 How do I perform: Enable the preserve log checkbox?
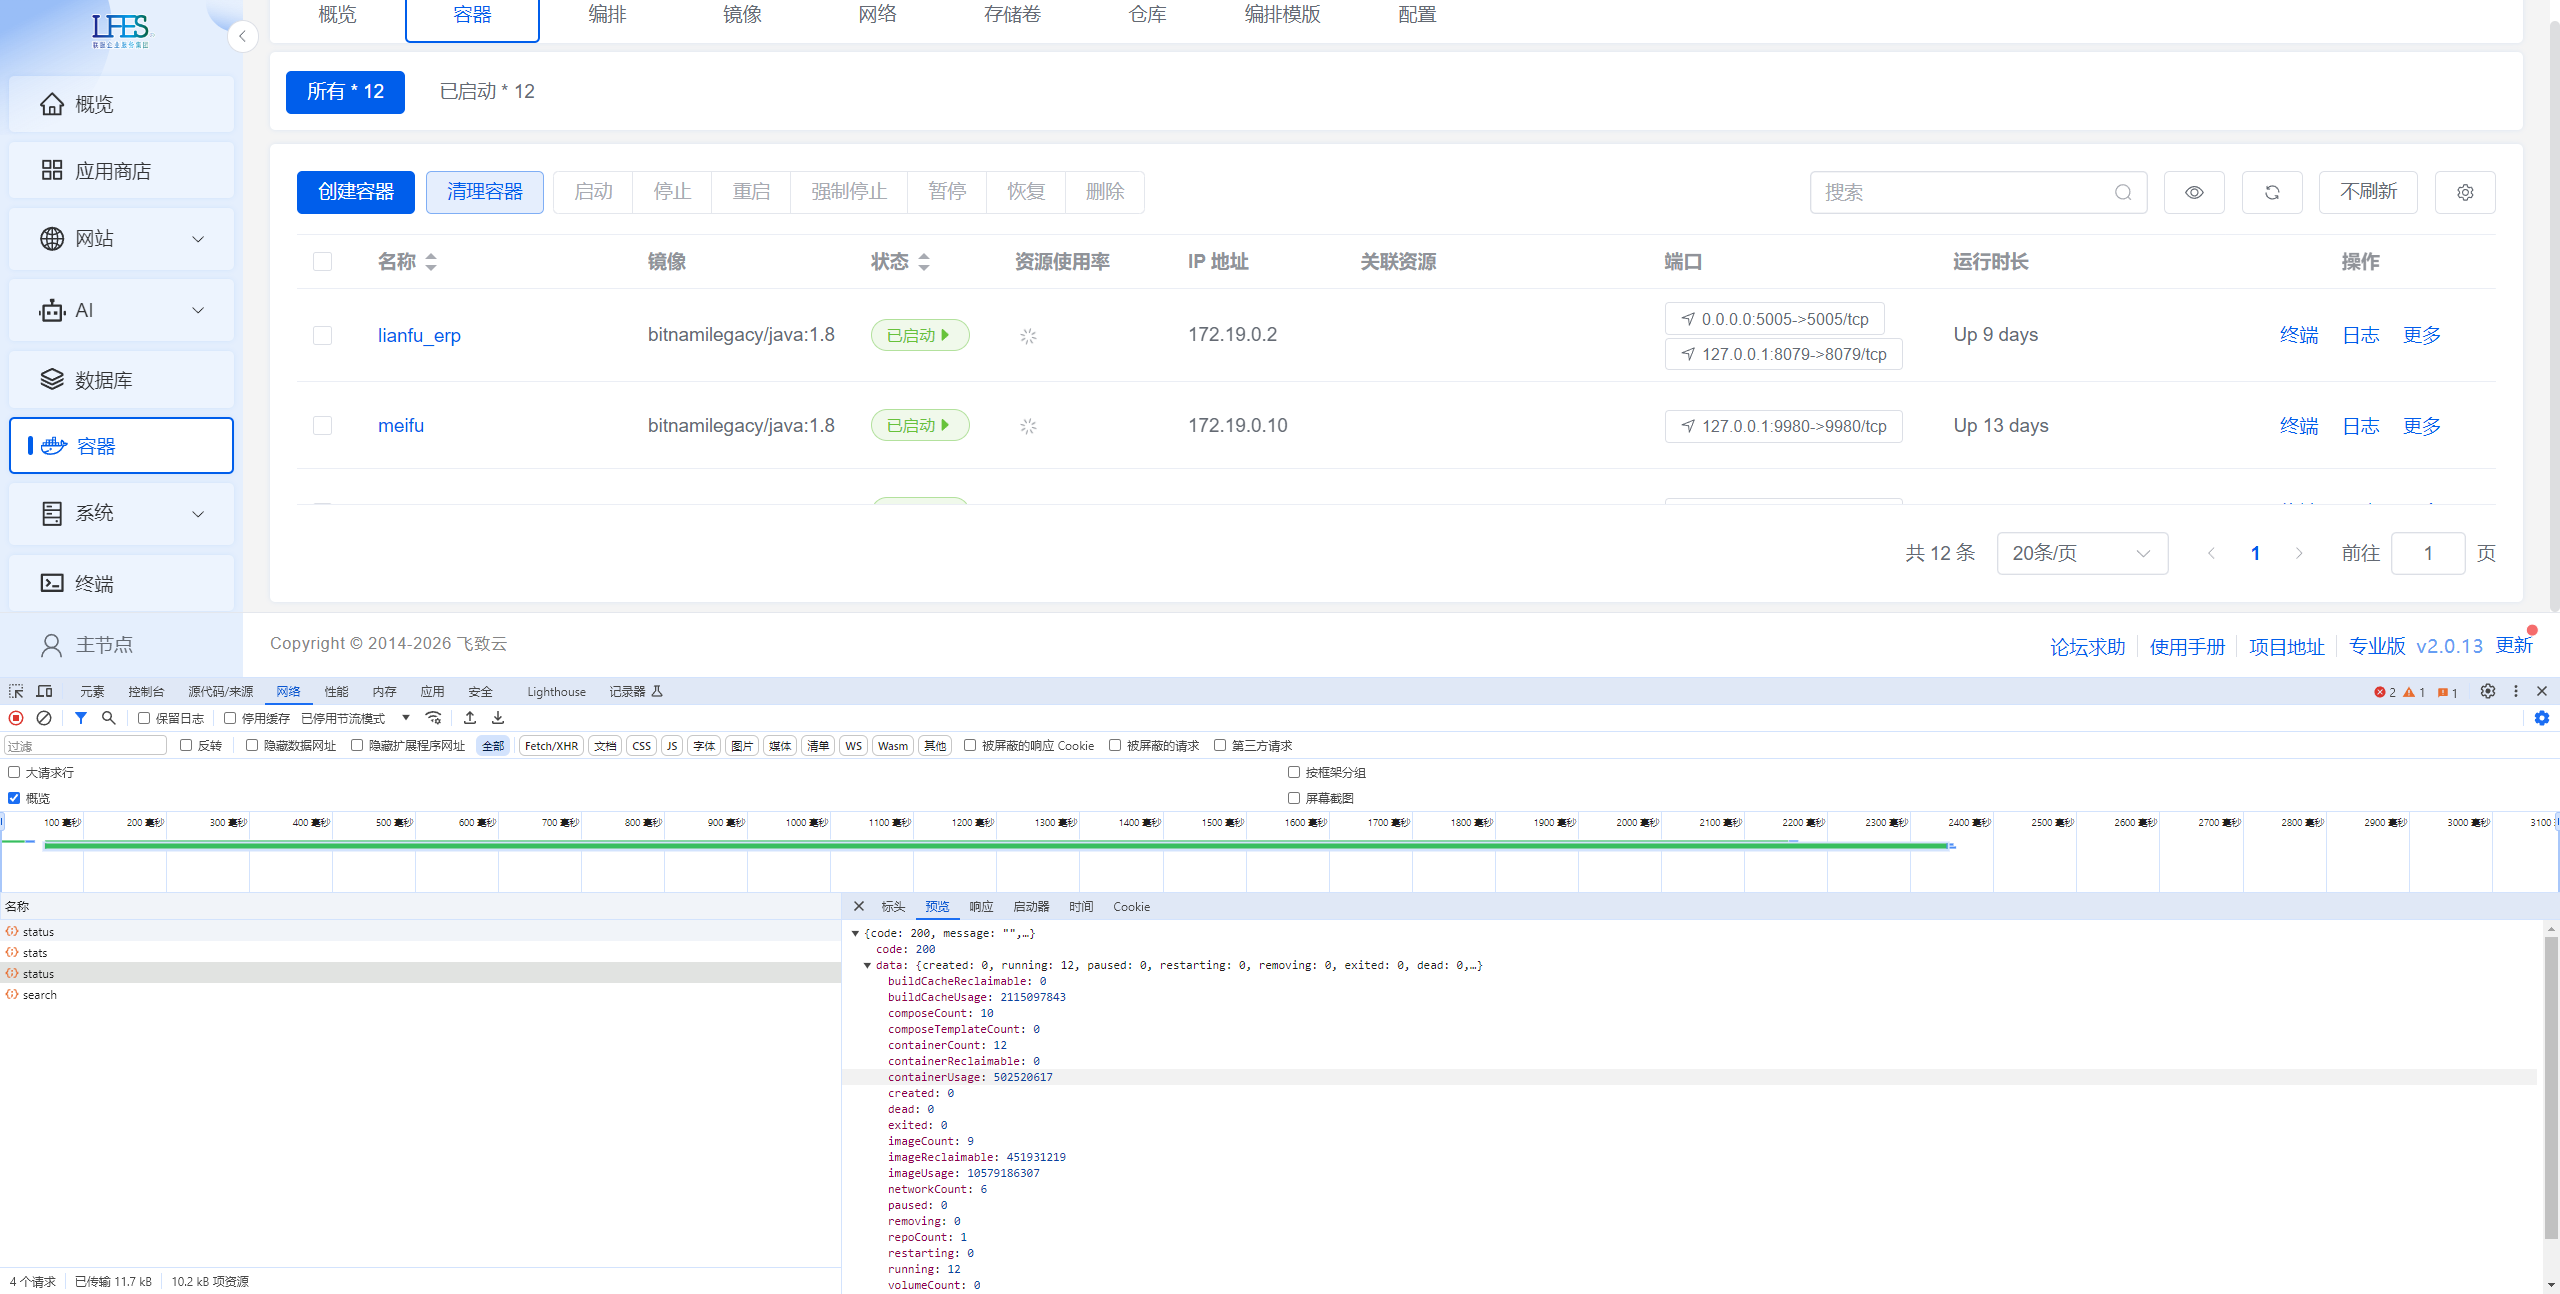coord(144,718)
